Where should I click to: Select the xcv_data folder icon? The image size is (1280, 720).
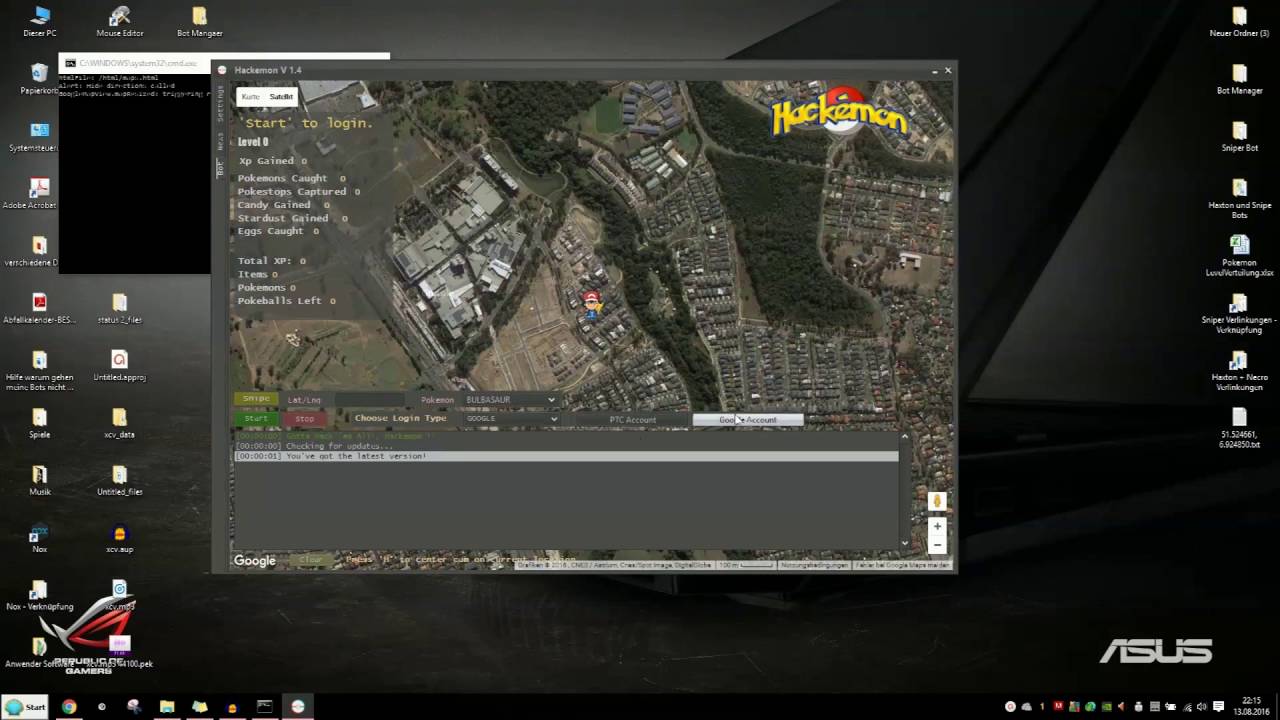click(120, 423)
